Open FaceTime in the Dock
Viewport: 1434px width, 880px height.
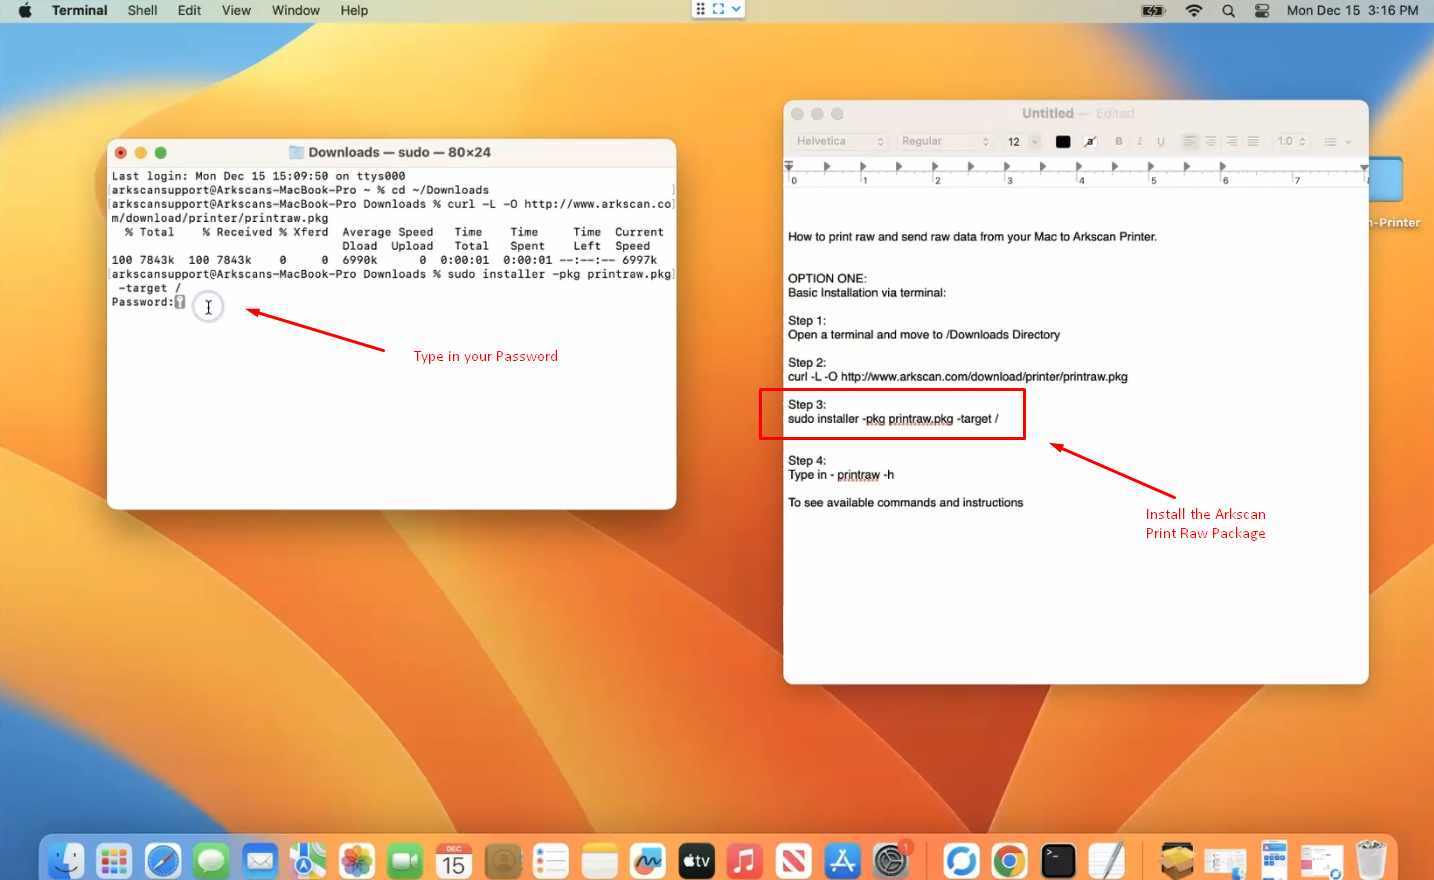pos(405,860)
